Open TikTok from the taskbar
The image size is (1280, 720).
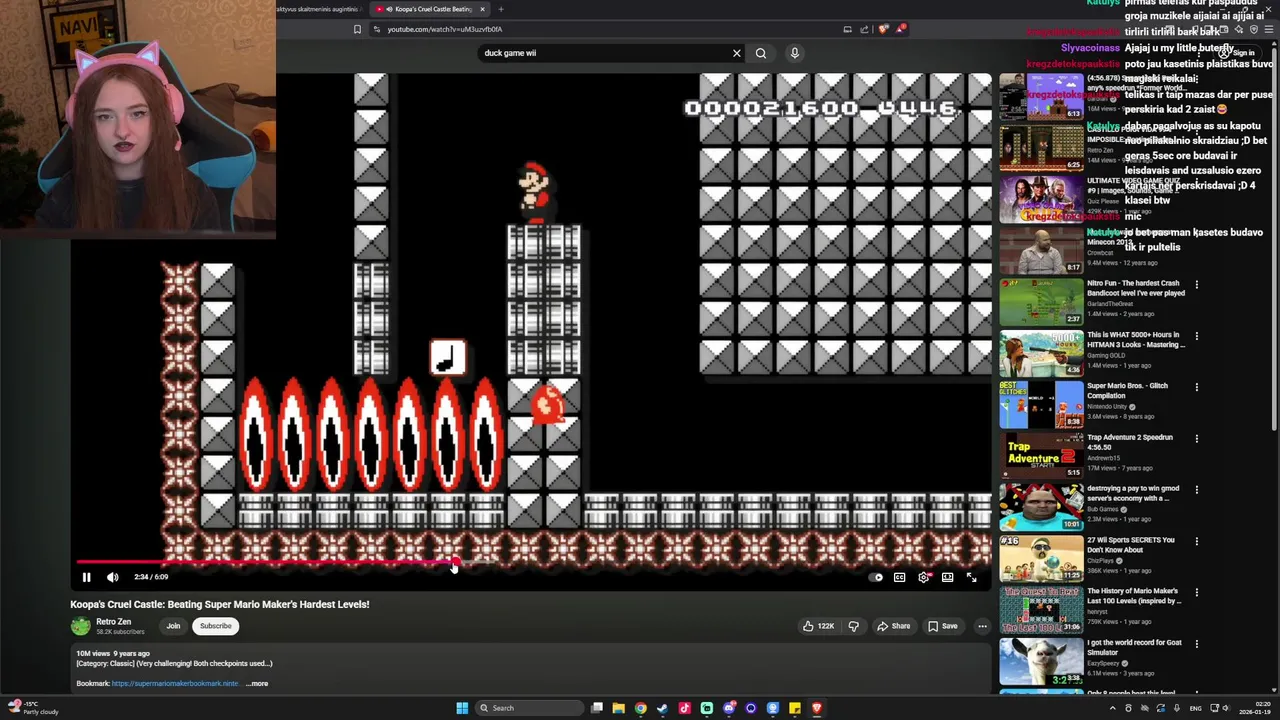point(685,708)
